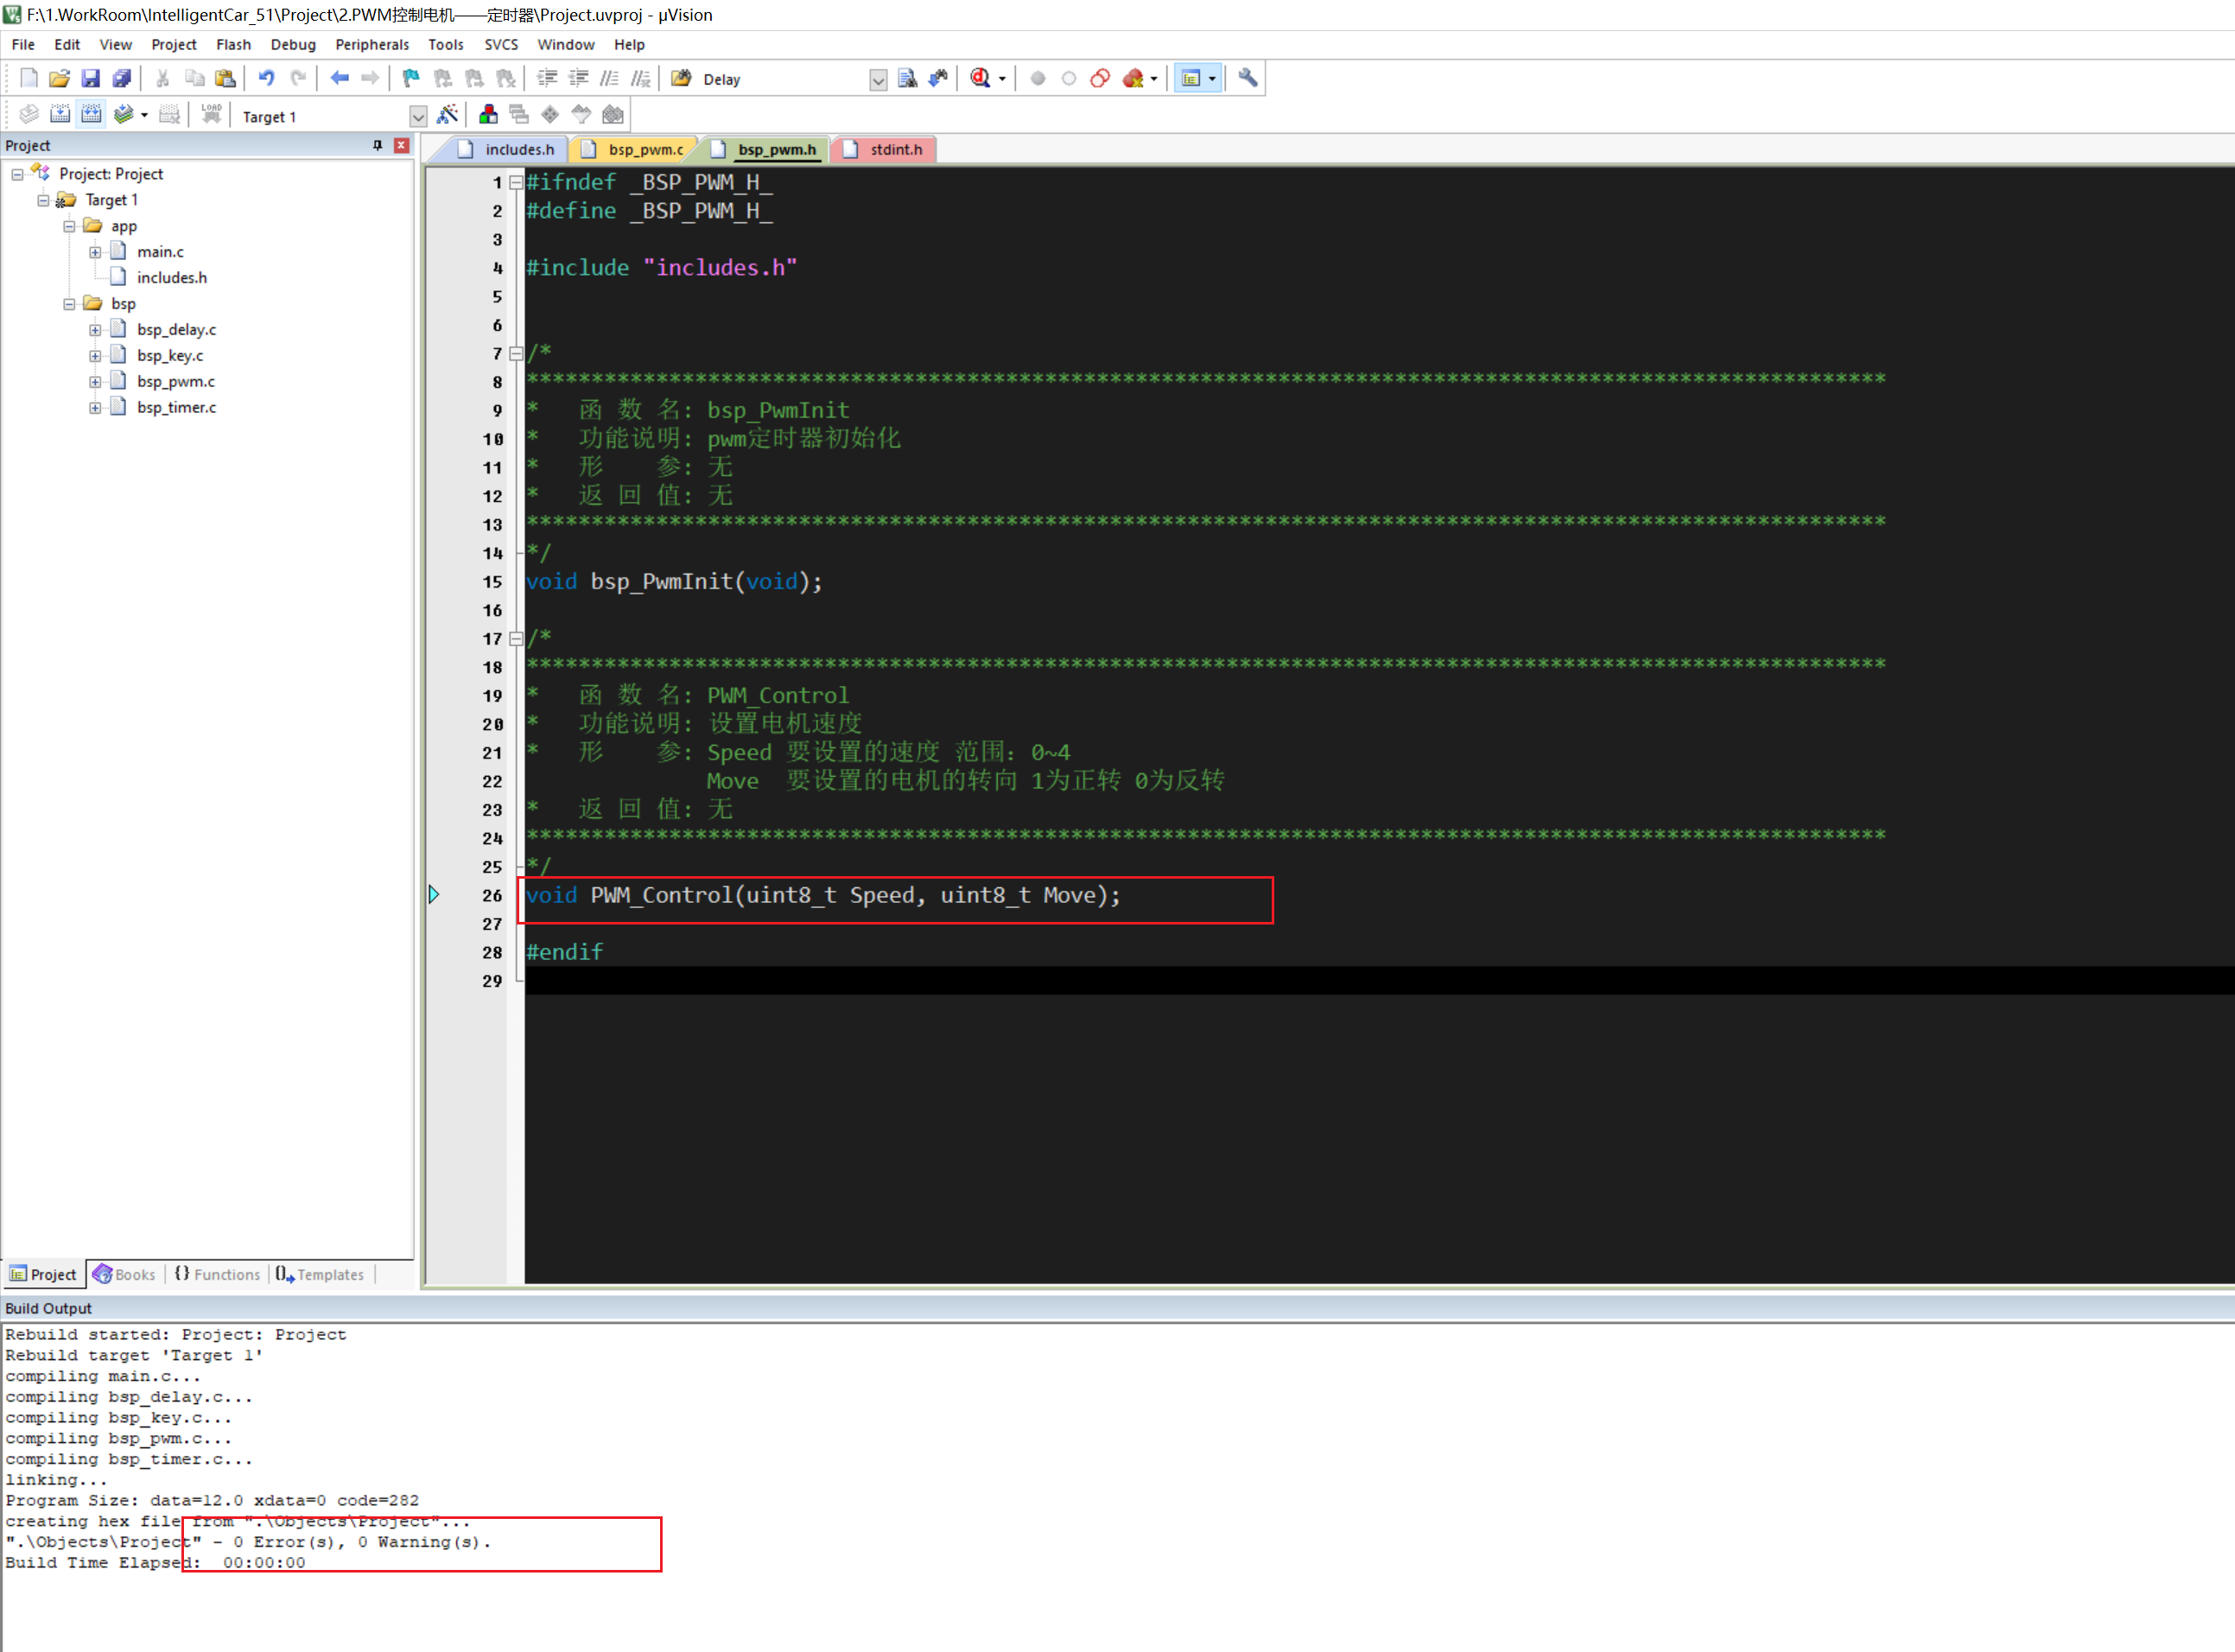Redo the last edit
2235x1652 pixels.
(x=298, y=79)
